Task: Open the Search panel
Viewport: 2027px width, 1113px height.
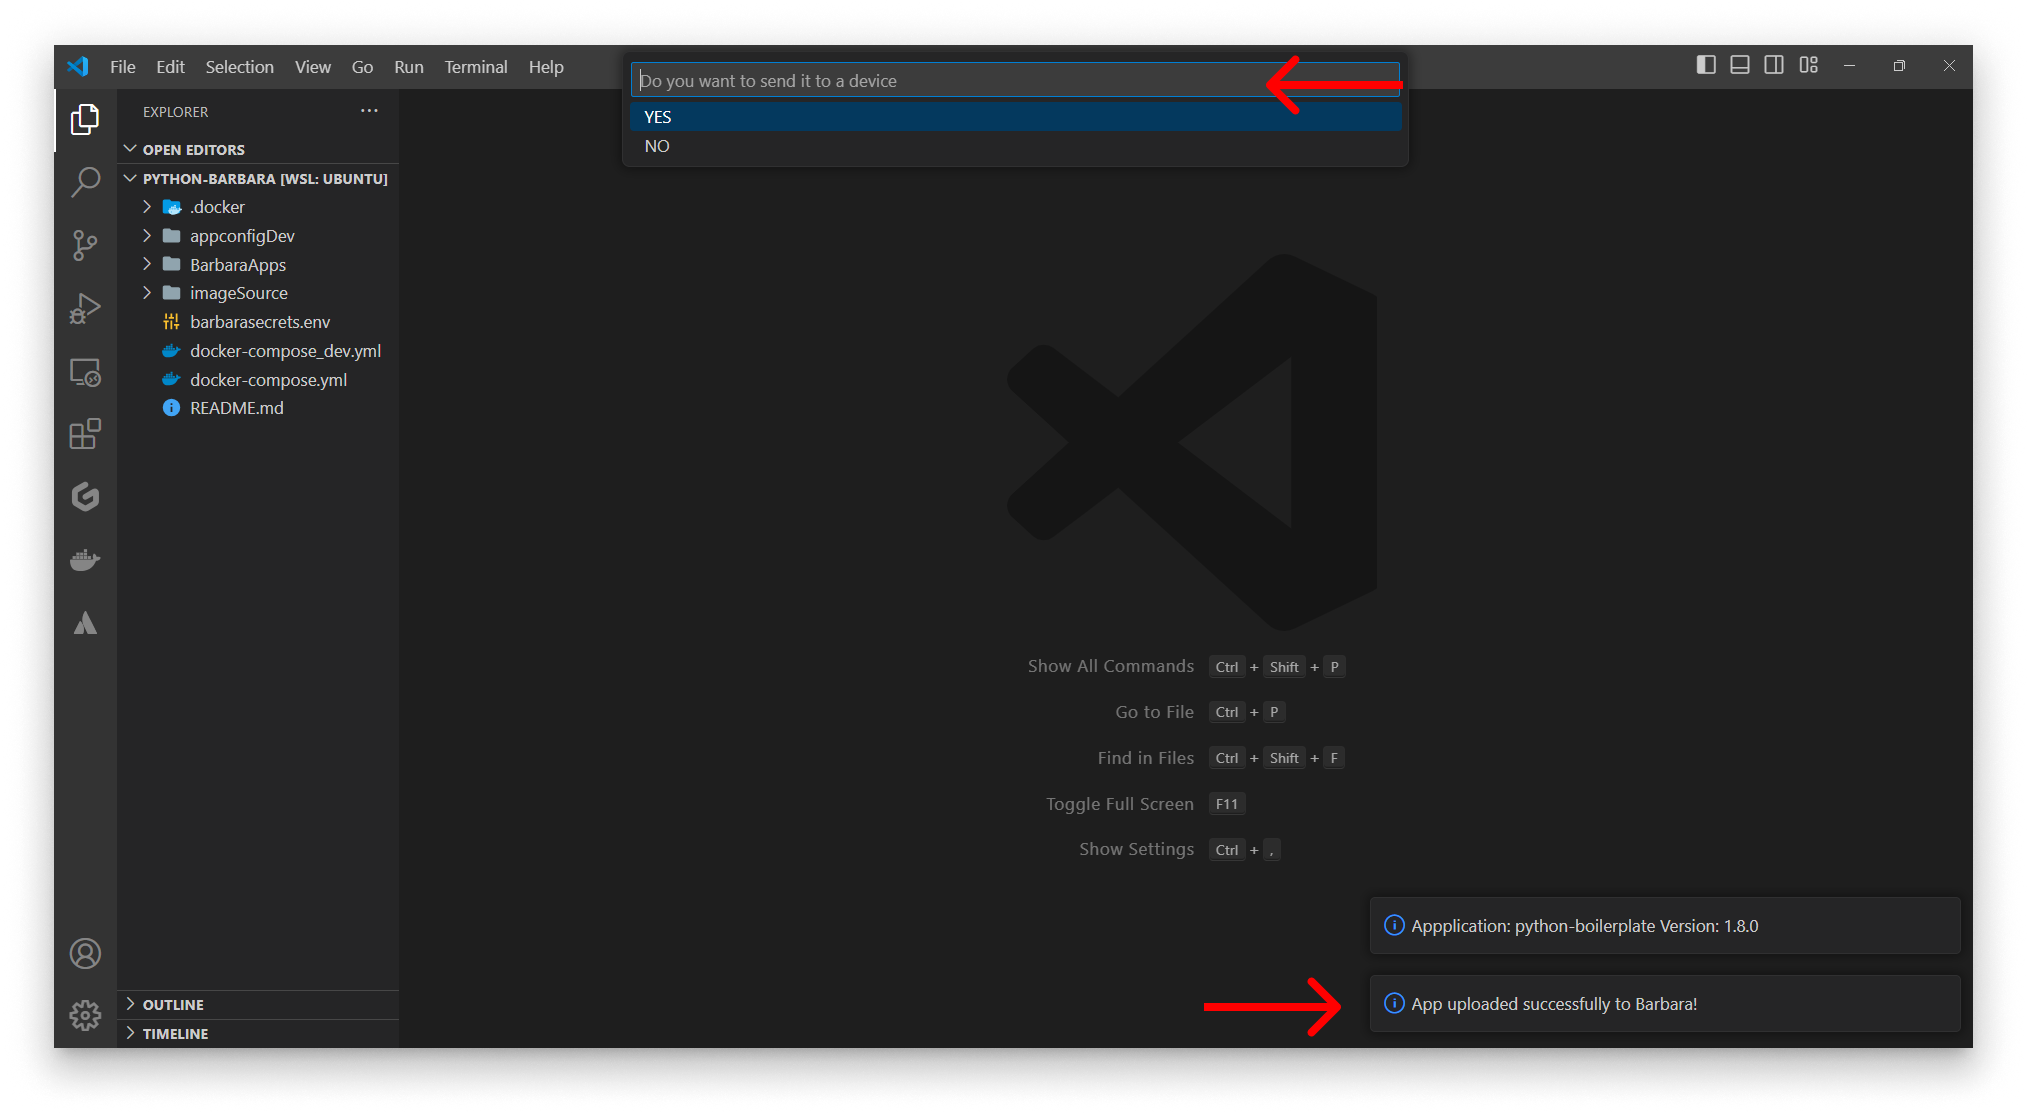Action: [85, 182]
